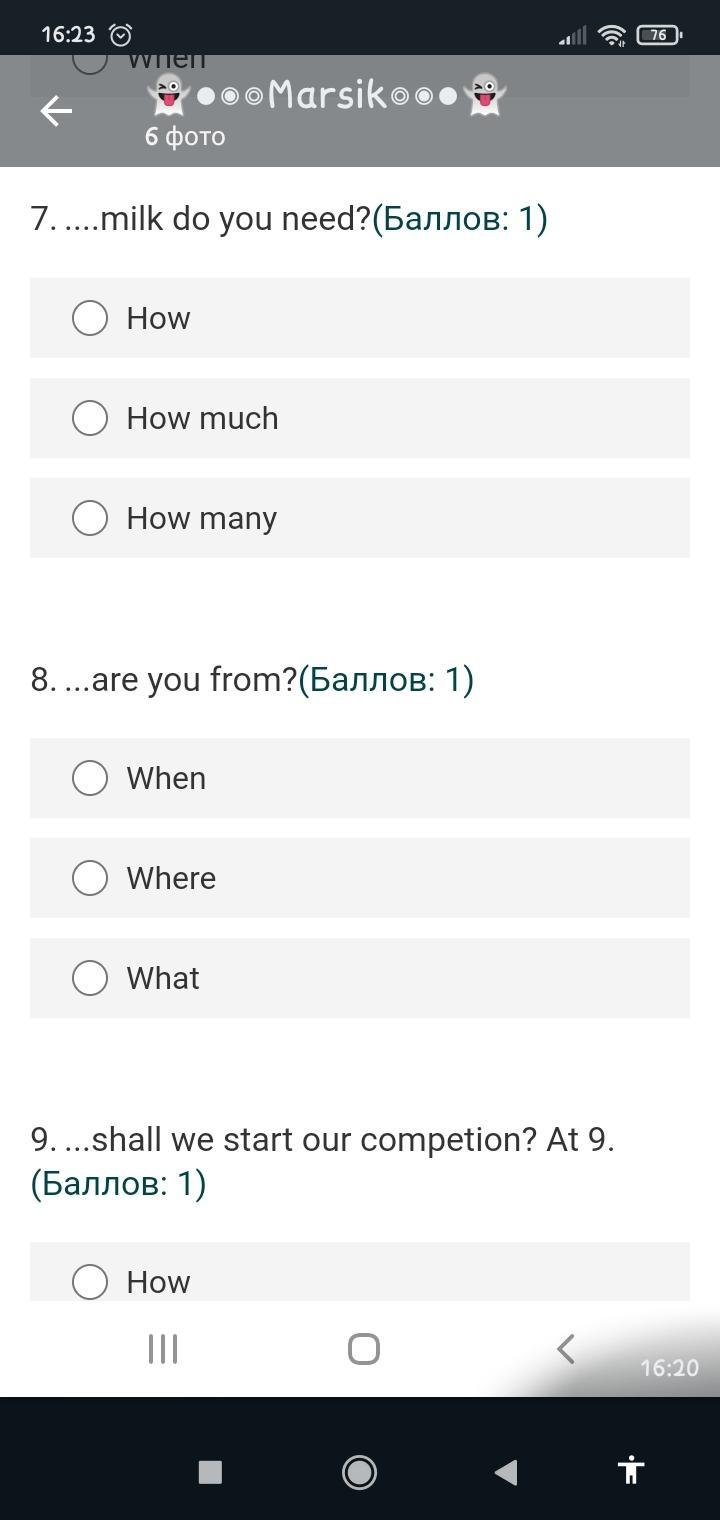Choose "Where" for question 8
This screenshot has height=1520, width=720.
pos(90,878)
